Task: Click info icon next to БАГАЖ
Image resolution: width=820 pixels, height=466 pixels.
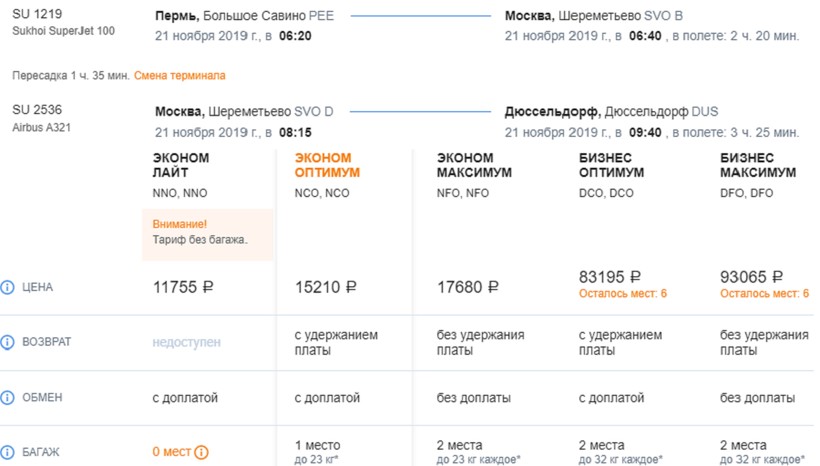Action: coord(8,453)
